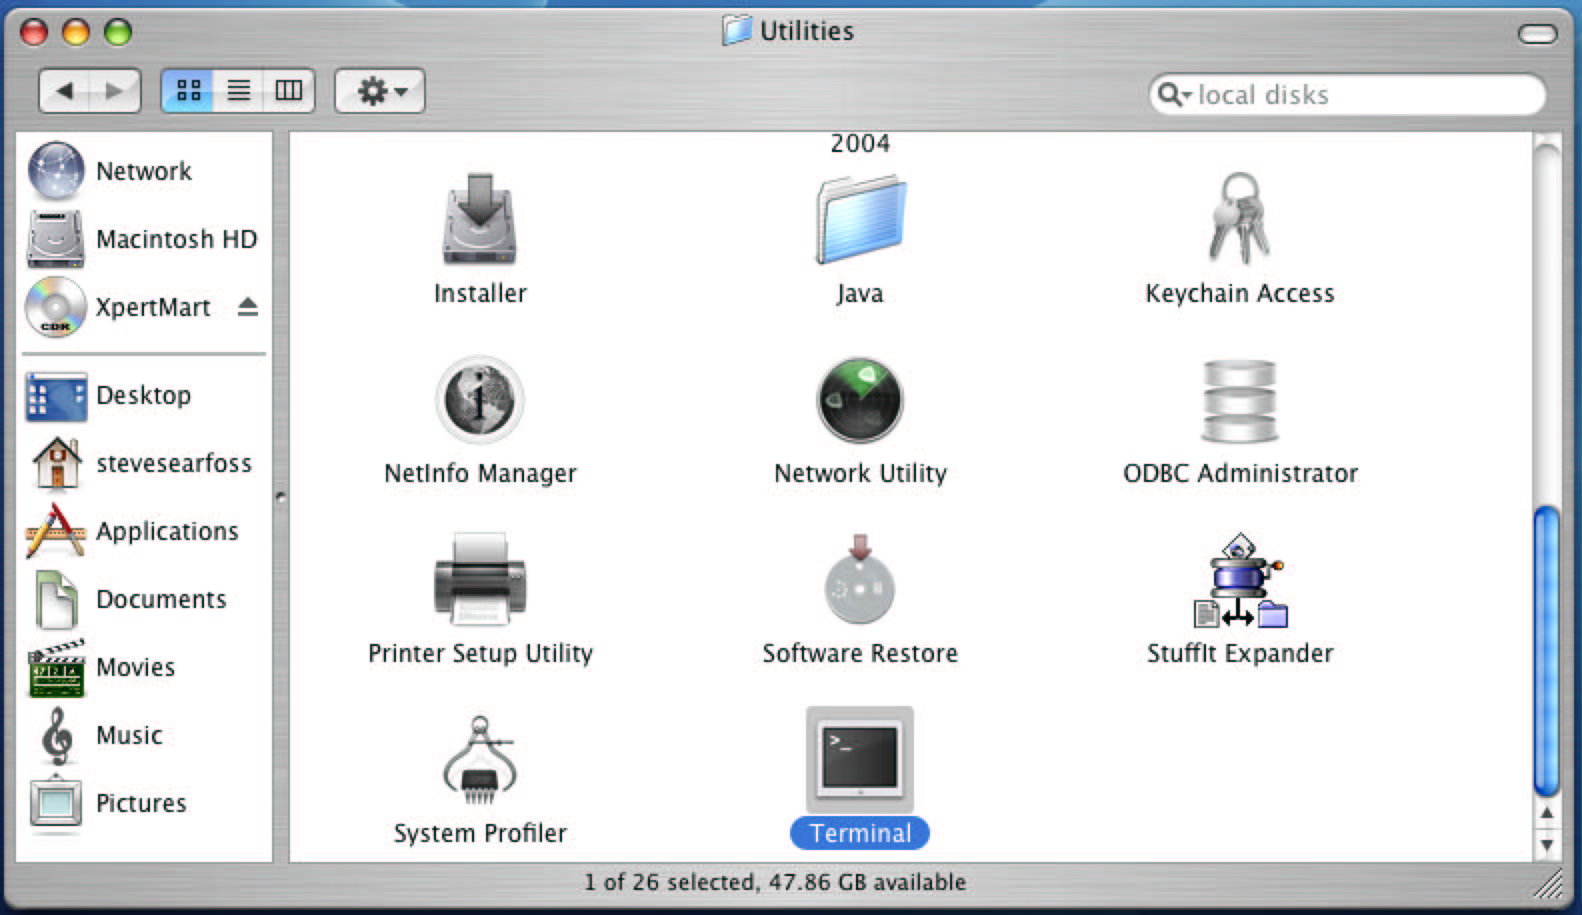Click the Network Utility label
This screenshot has width=1582, height=915.
coord(860,473)
